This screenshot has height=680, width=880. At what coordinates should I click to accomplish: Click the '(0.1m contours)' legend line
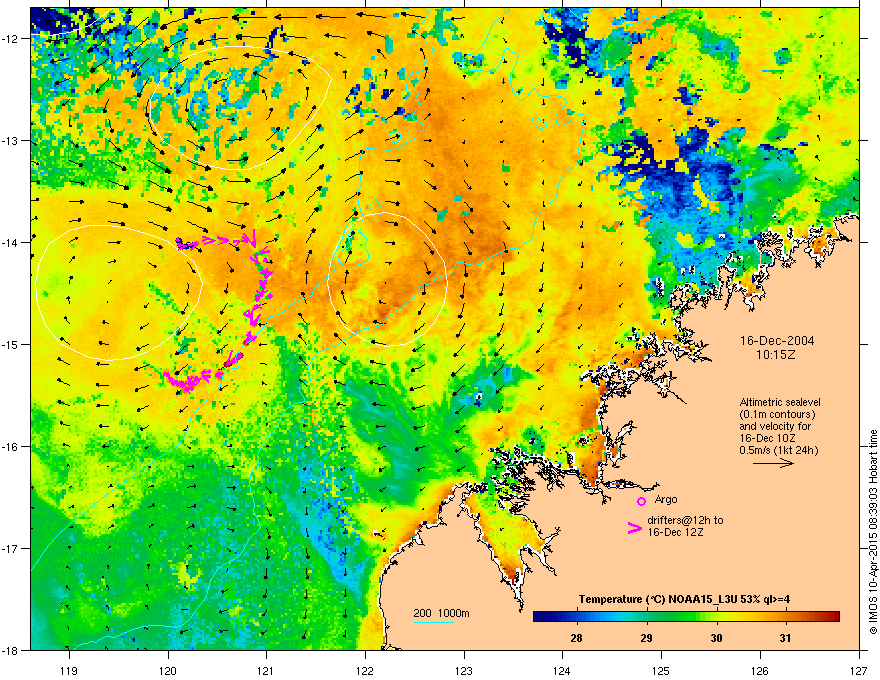[777, 415]
